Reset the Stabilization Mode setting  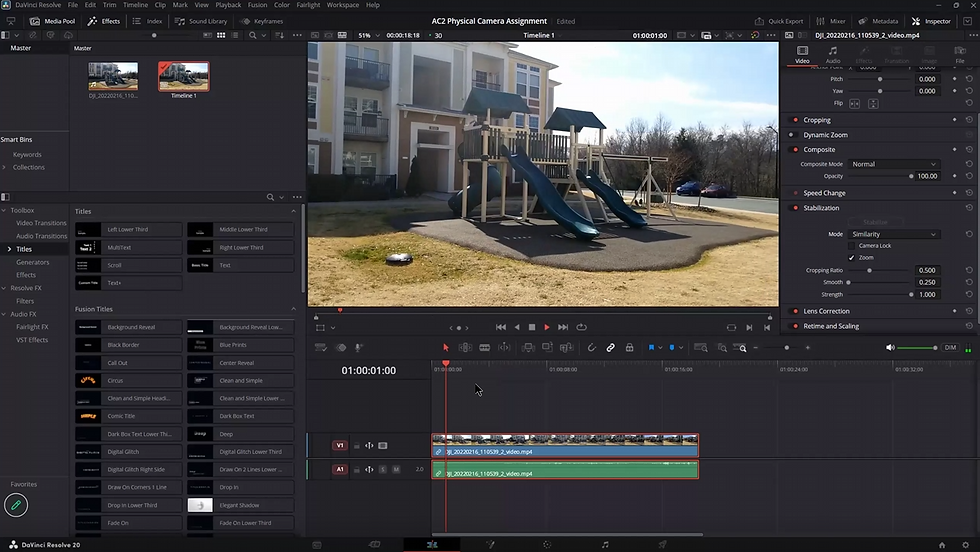coord(969,234)
